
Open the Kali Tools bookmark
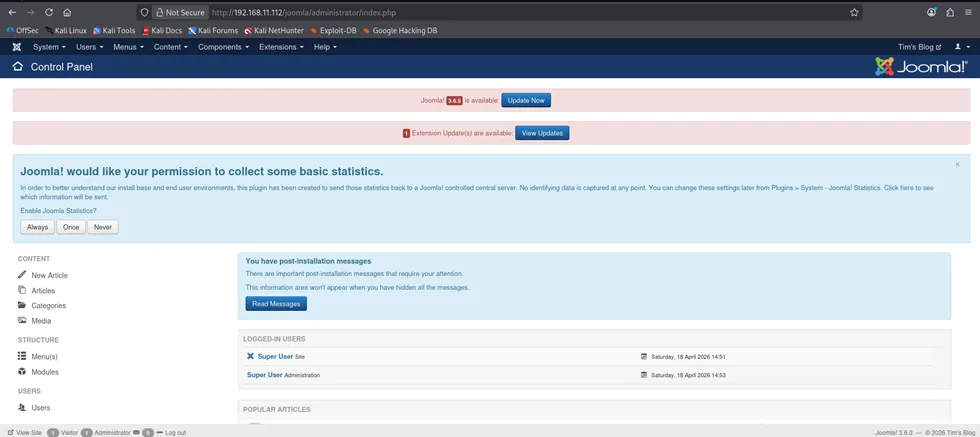pyautogui.click(x=114, y=30)
